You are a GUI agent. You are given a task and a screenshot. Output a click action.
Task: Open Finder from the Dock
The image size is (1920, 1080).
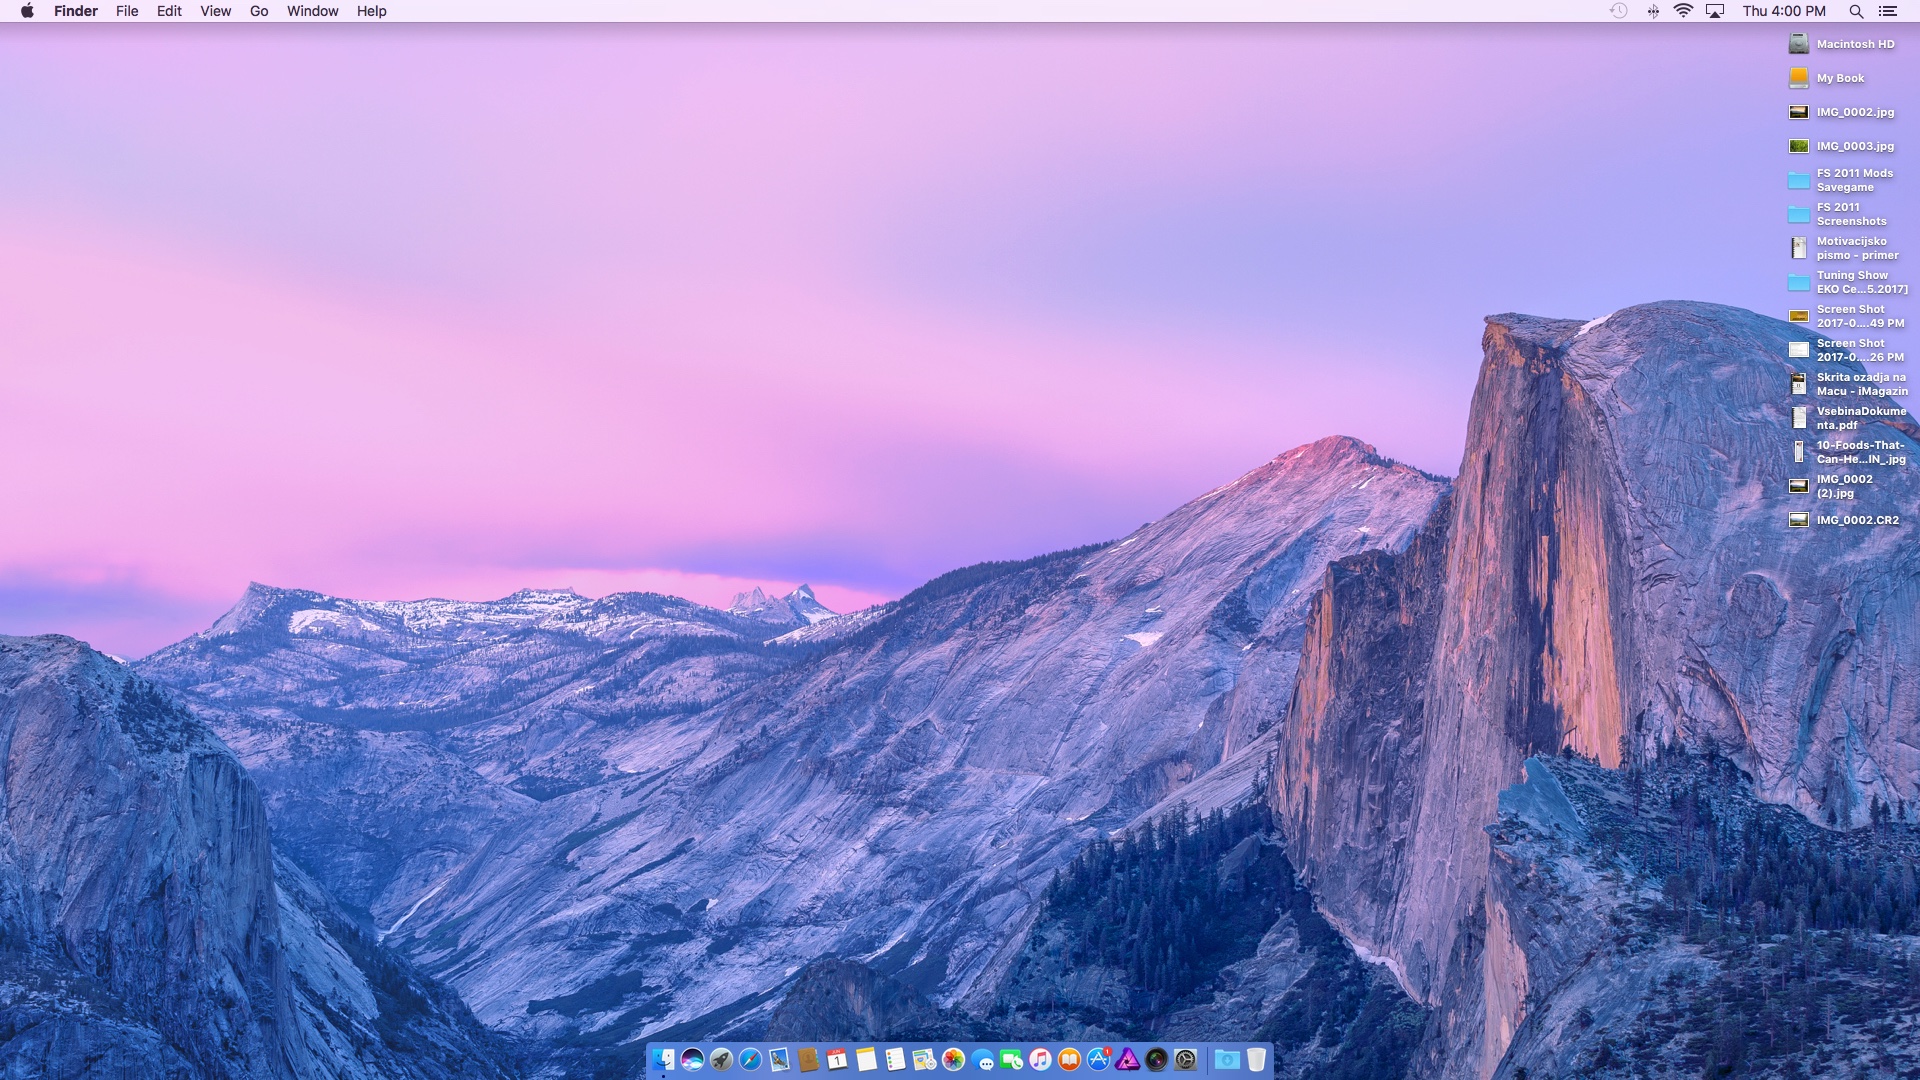(x=663, y=1060)
